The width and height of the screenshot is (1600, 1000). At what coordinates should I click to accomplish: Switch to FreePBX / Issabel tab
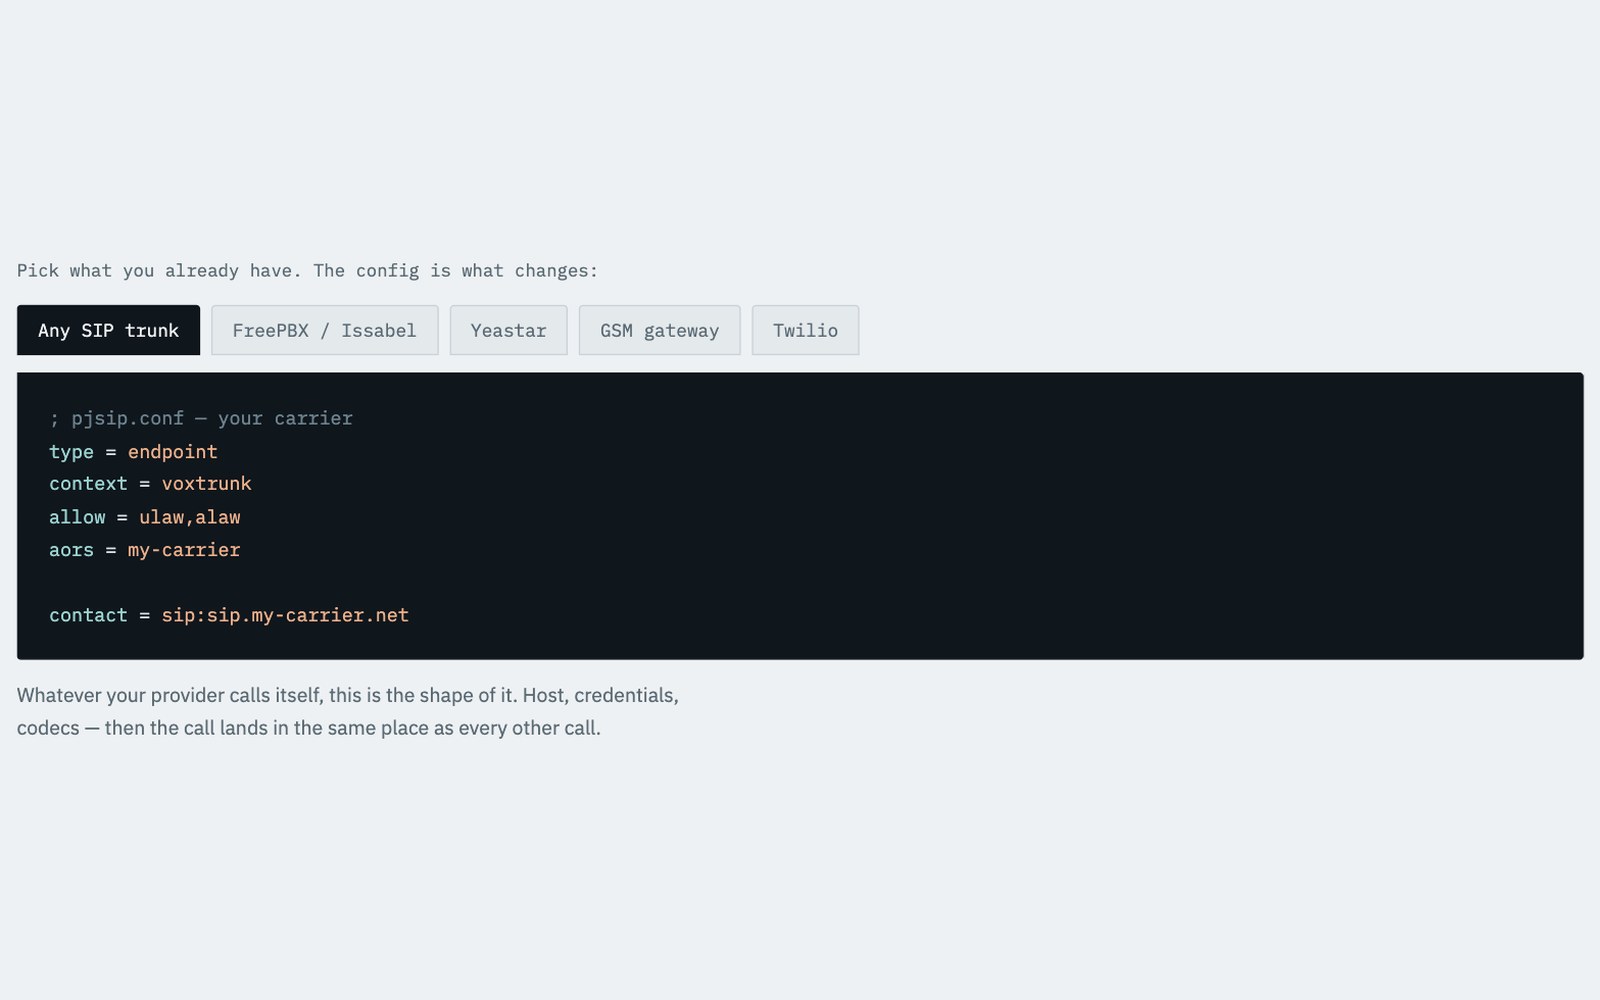(324, 330)
